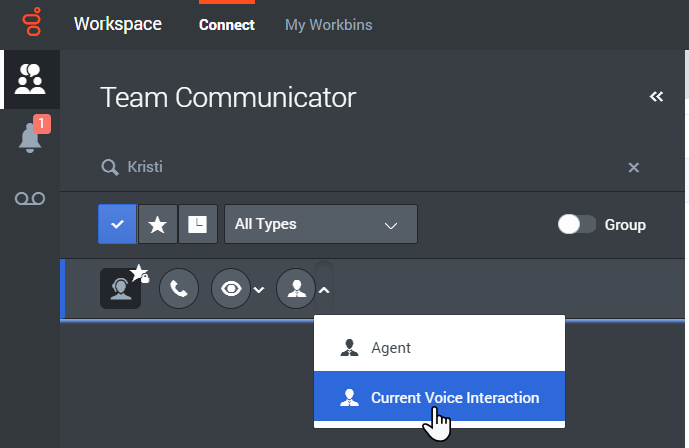This screenshot has width=689, height=448.
Task: Click the agent avatar with star
Action: [x=121, y=289]
